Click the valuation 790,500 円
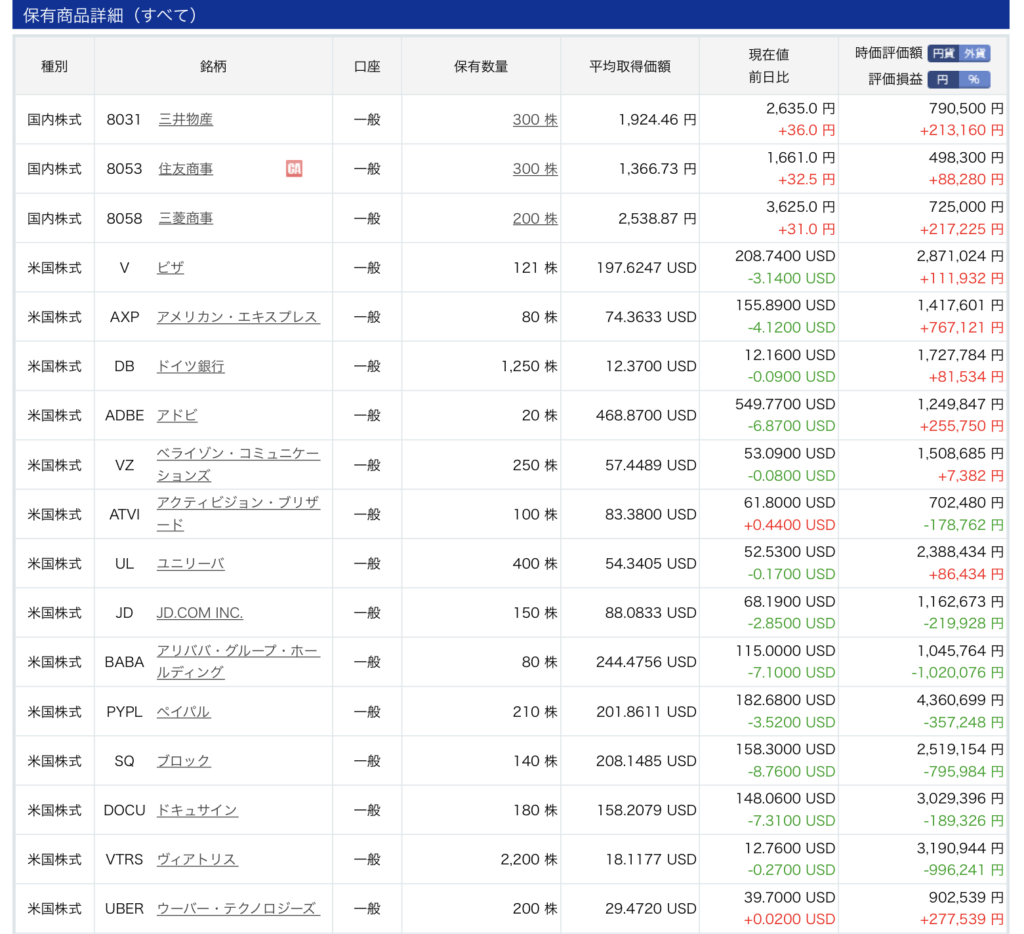Image resolution: width=1024 pixels, height=934 pixels. click(x=966, y=108)
